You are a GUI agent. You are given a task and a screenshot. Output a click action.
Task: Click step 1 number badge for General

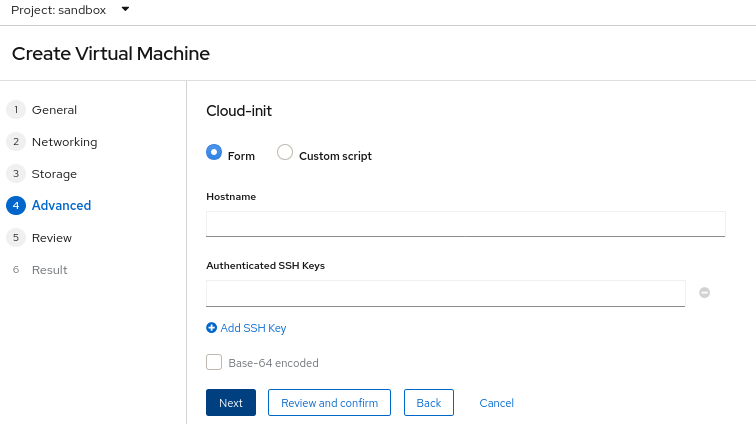(x=15, y=110)
